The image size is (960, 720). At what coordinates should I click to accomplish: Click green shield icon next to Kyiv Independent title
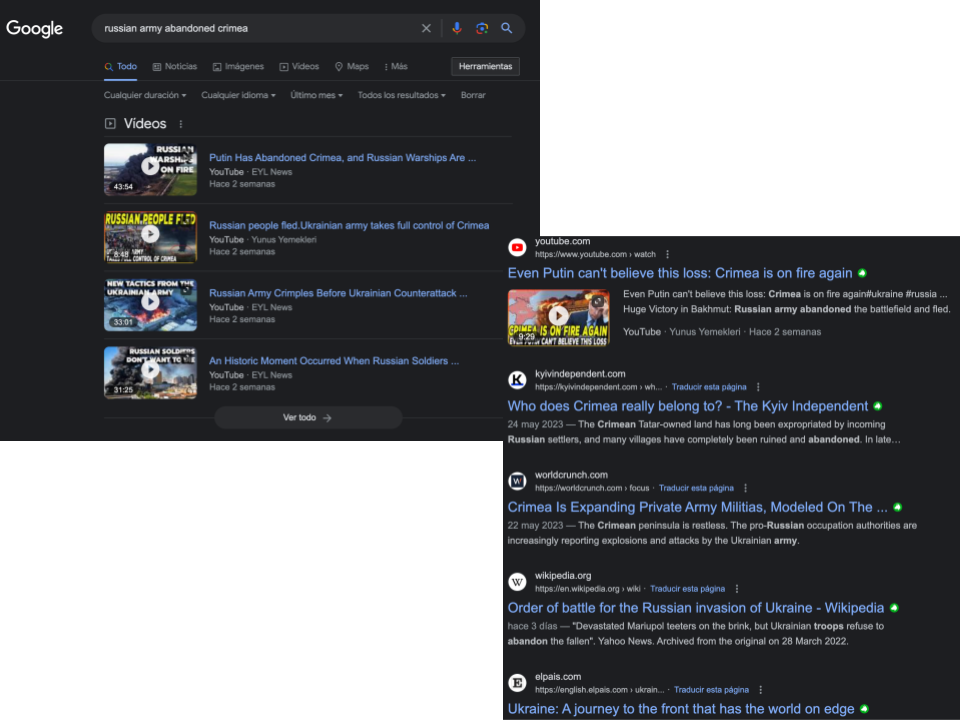click(877, 407)
